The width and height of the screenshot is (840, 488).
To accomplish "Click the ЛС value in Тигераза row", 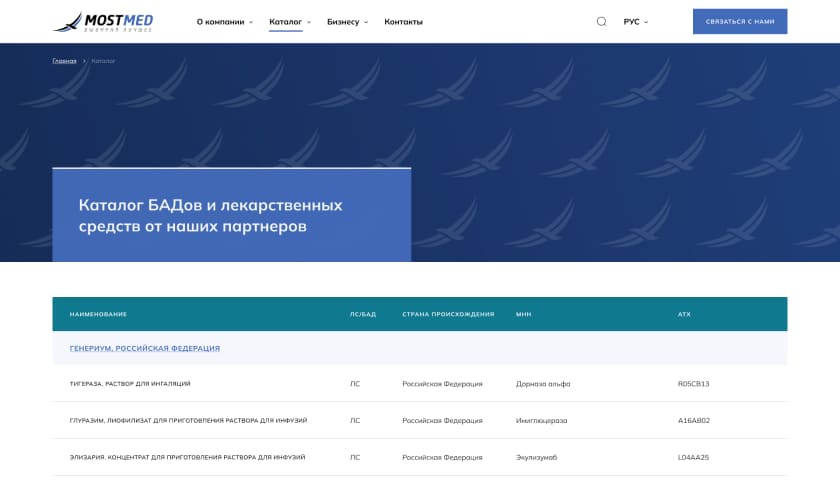I will pyautogui.click(x=355, y=384).
